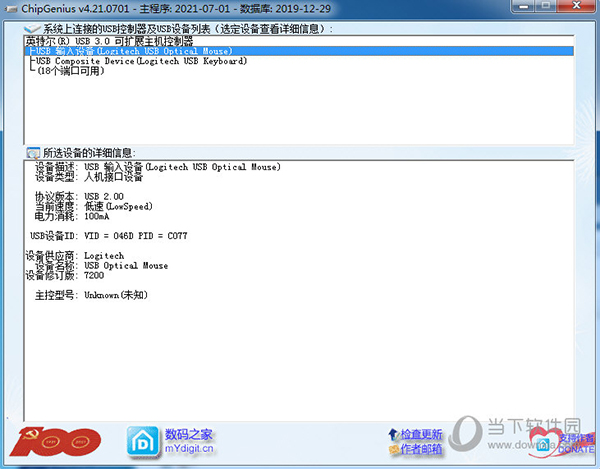Close the ChipGenius window
This screenshot has height=469, width=600.
pos(576,6)
